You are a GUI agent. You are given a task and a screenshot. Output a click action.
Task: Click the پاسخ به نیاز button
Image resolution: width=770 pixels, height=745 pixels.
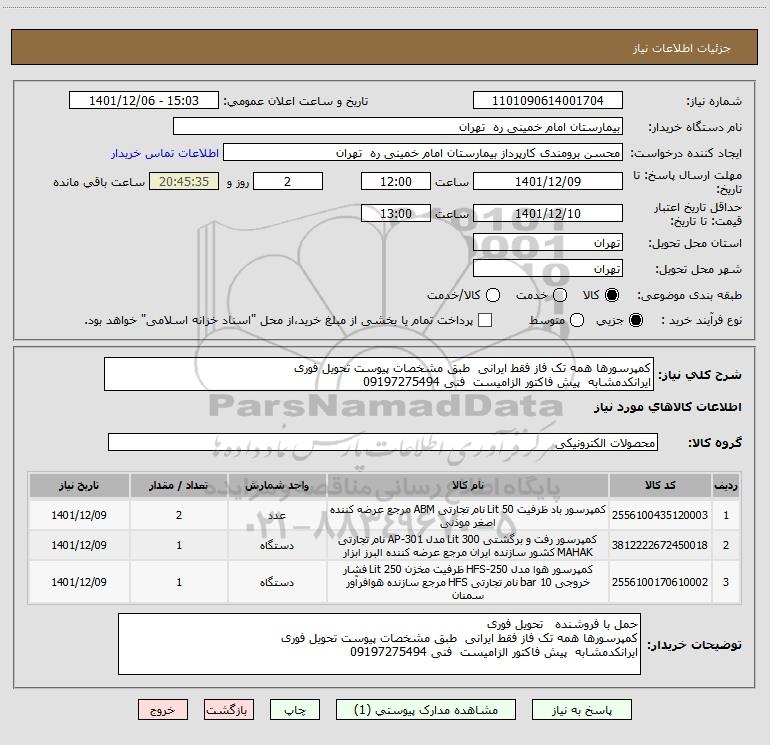[582, 710]
